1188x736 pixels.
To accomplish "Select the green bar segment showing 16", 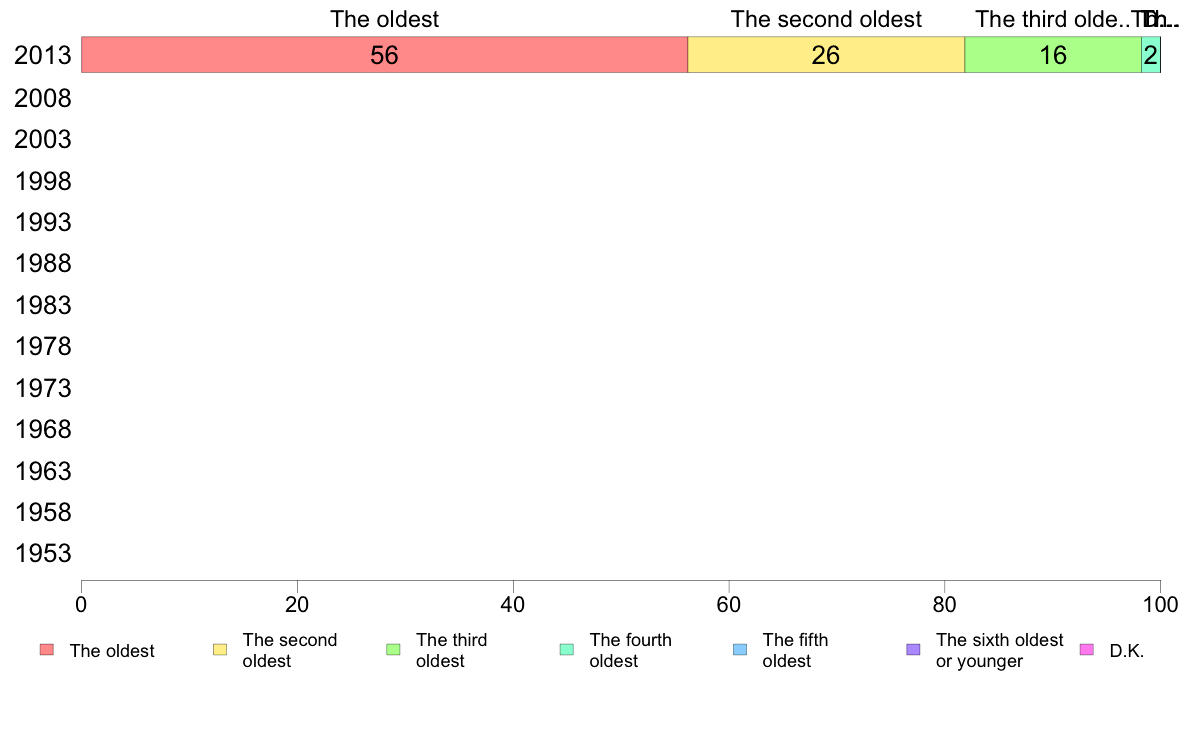I will [x=1053, y=55].
